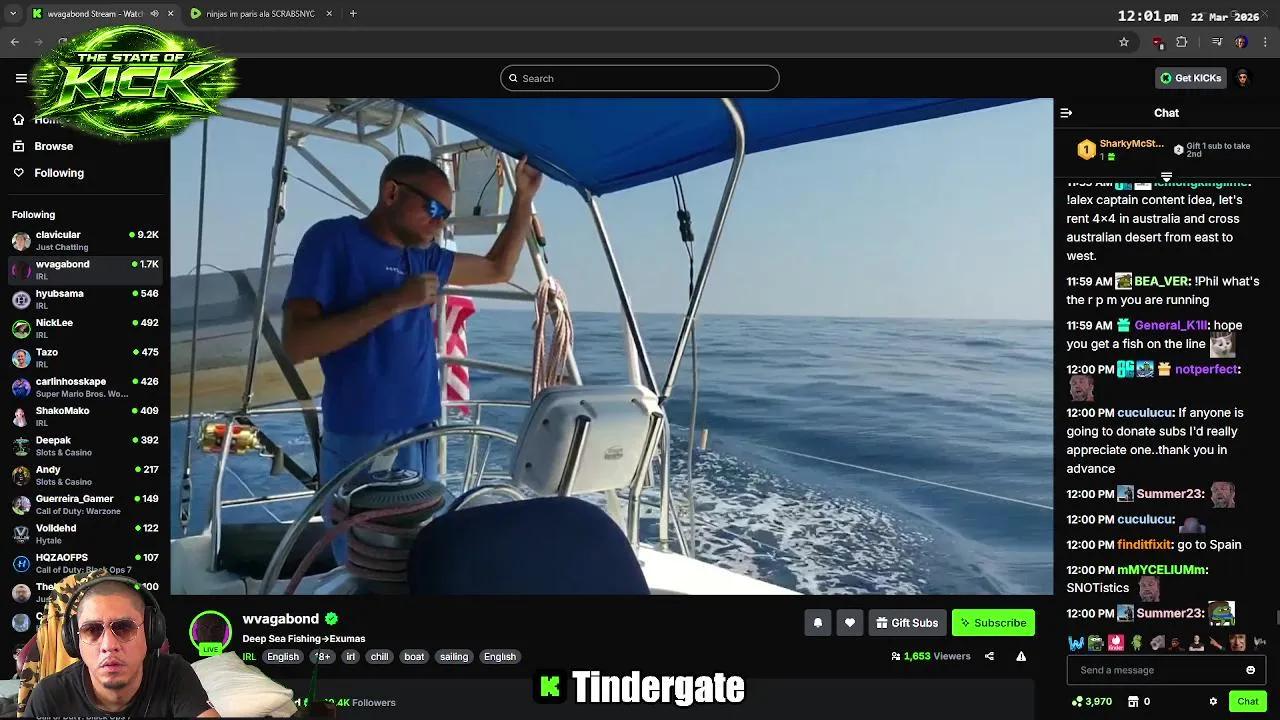Open user profile avatar menu
Screen dimensions: 1280x720
(x=1243, y=78)
